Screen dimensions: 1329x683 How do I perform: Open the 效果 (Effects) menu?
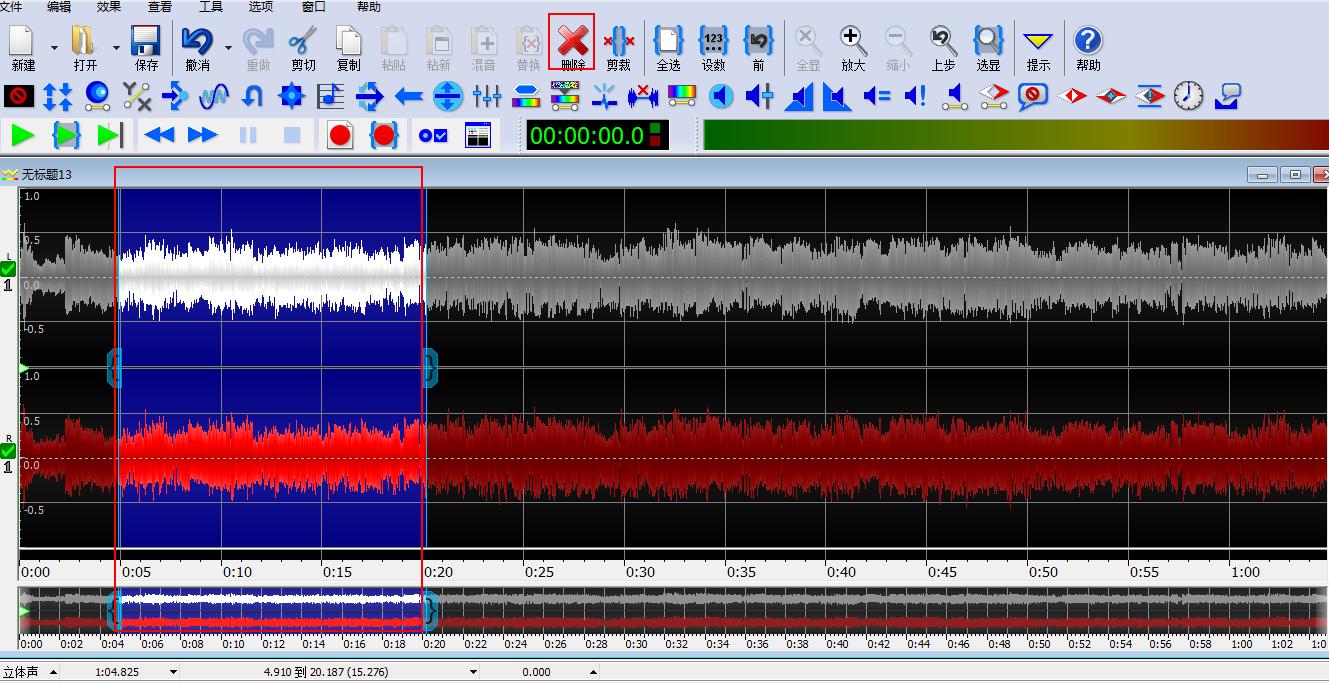[109, 7]
